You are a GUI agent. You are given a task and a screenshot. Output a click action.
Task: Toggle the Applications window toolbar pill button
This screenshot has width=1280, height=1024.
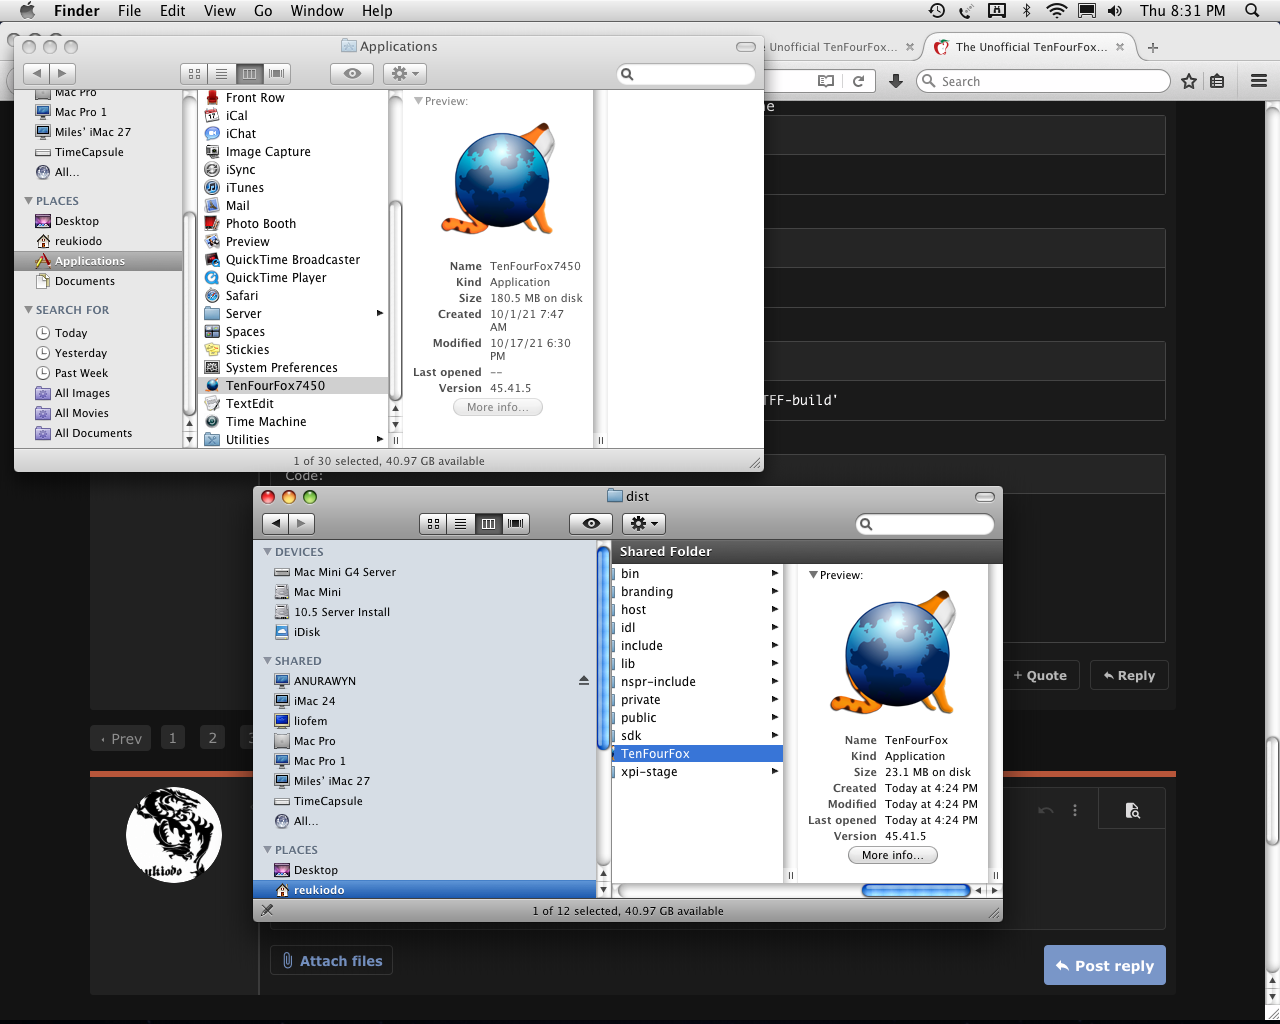point(746,47)
